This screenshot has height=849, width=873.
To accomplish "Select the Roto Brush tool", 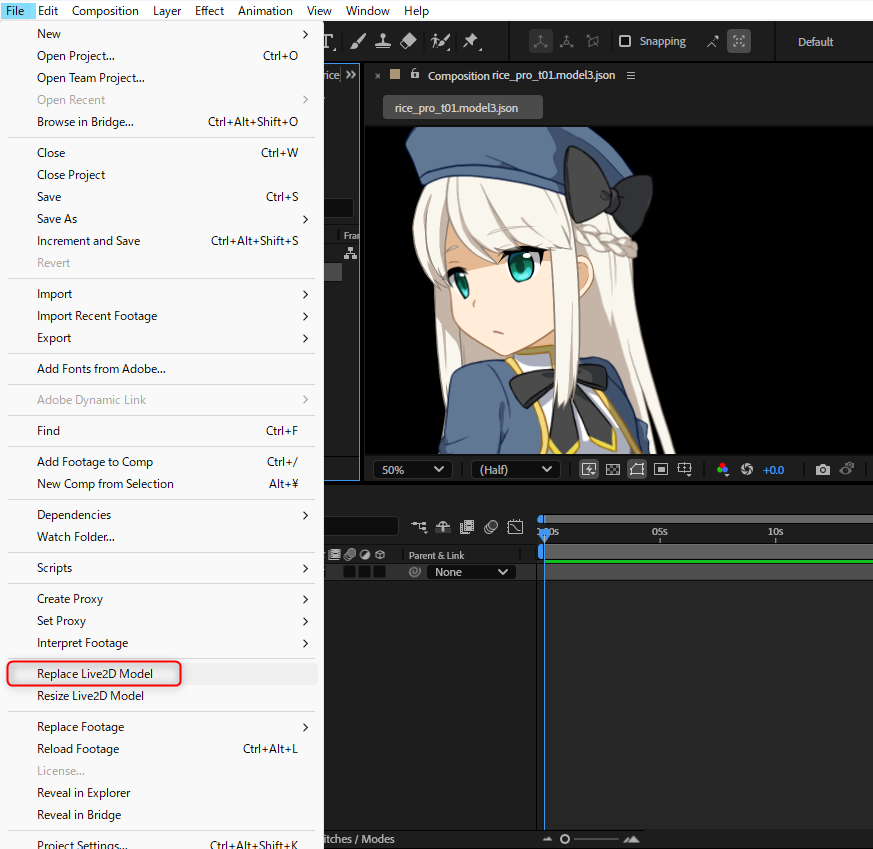I will coord(440,41).
